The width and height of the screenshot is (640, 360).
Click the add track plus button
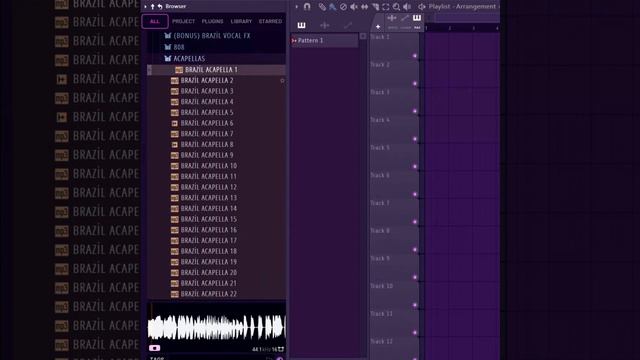click(x=378, y=27)
